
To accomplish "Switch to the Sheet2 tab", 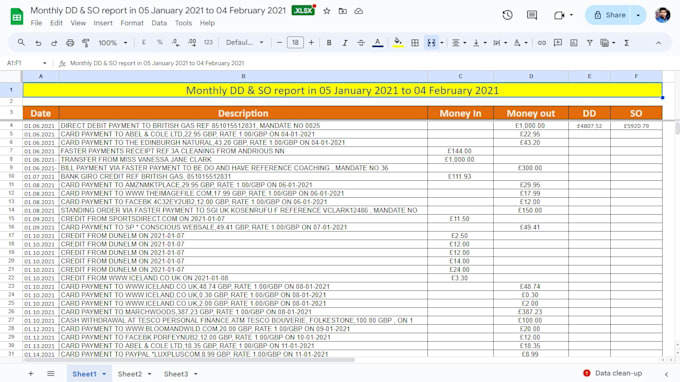I will click(130, 374).
